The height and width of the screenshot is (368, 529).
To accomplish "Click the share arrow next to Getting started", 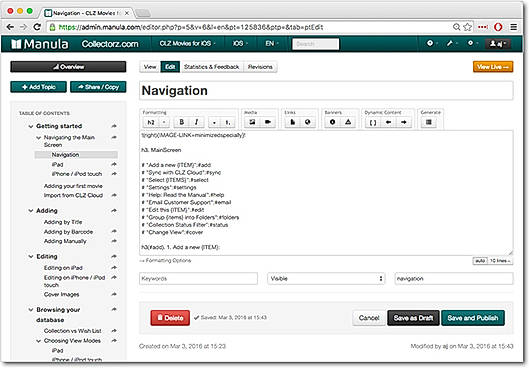I will 114,126.
